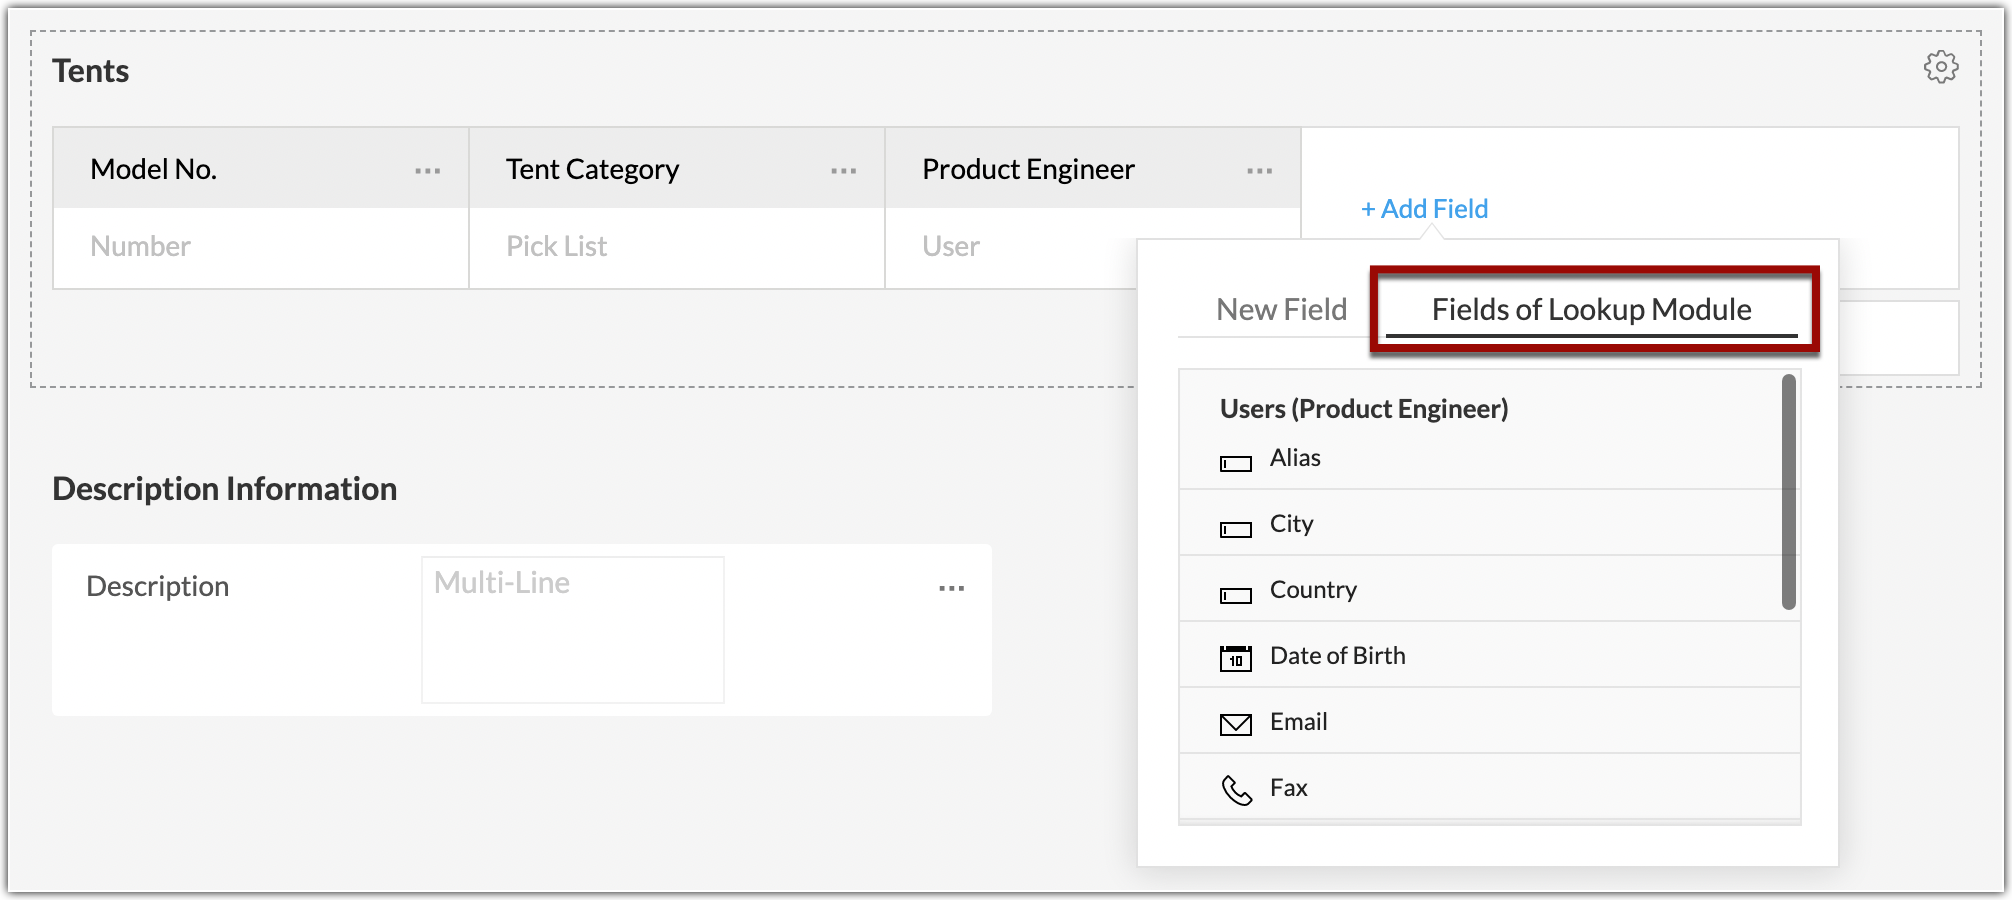Click the Description Multi-Line text box

pos(572,630)
